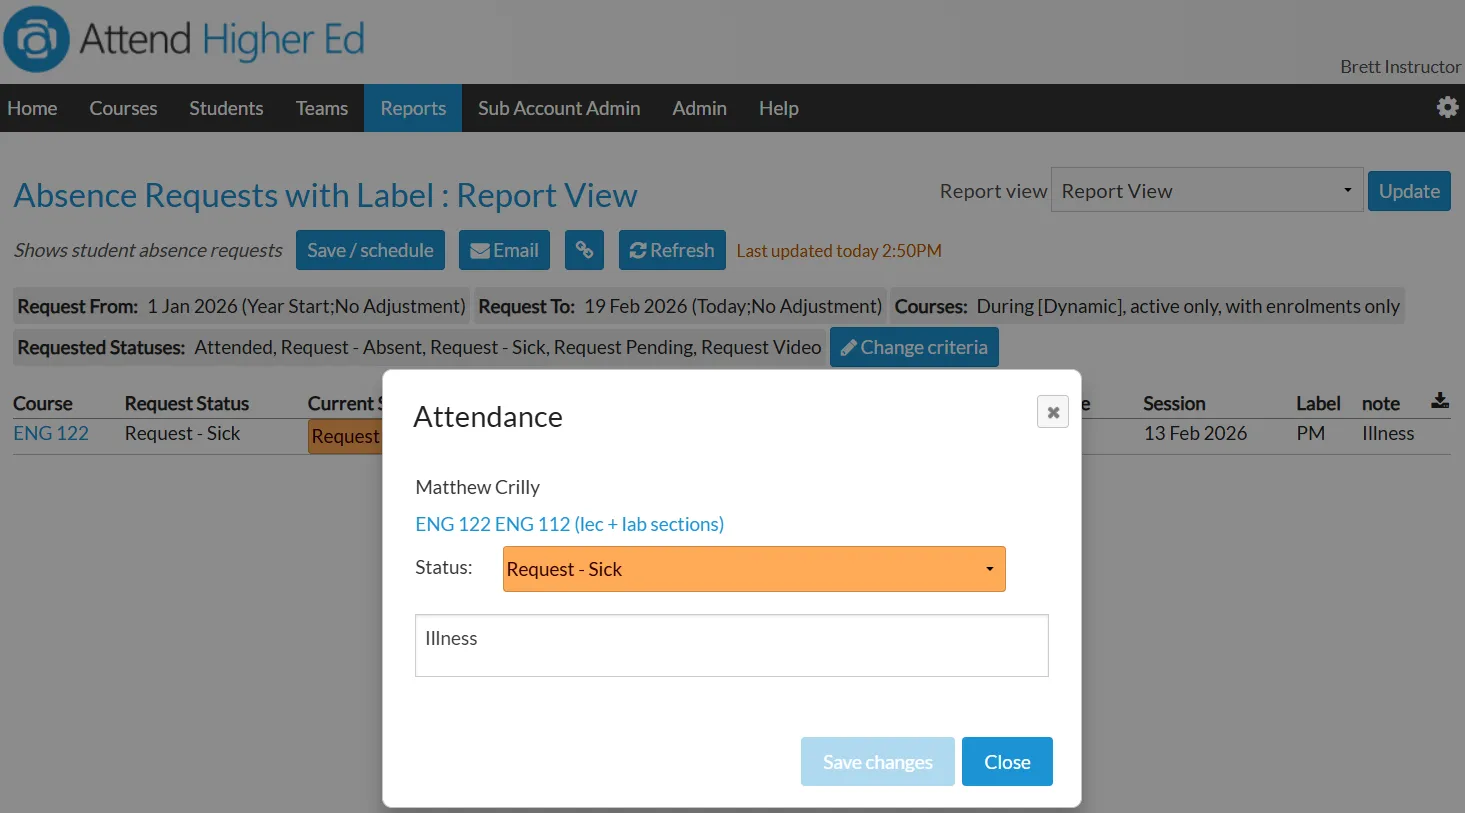Screen dimensions: 1465x813
Task: Open the settings gear in the navigation bar
Action: click(x=1447, y=107)
